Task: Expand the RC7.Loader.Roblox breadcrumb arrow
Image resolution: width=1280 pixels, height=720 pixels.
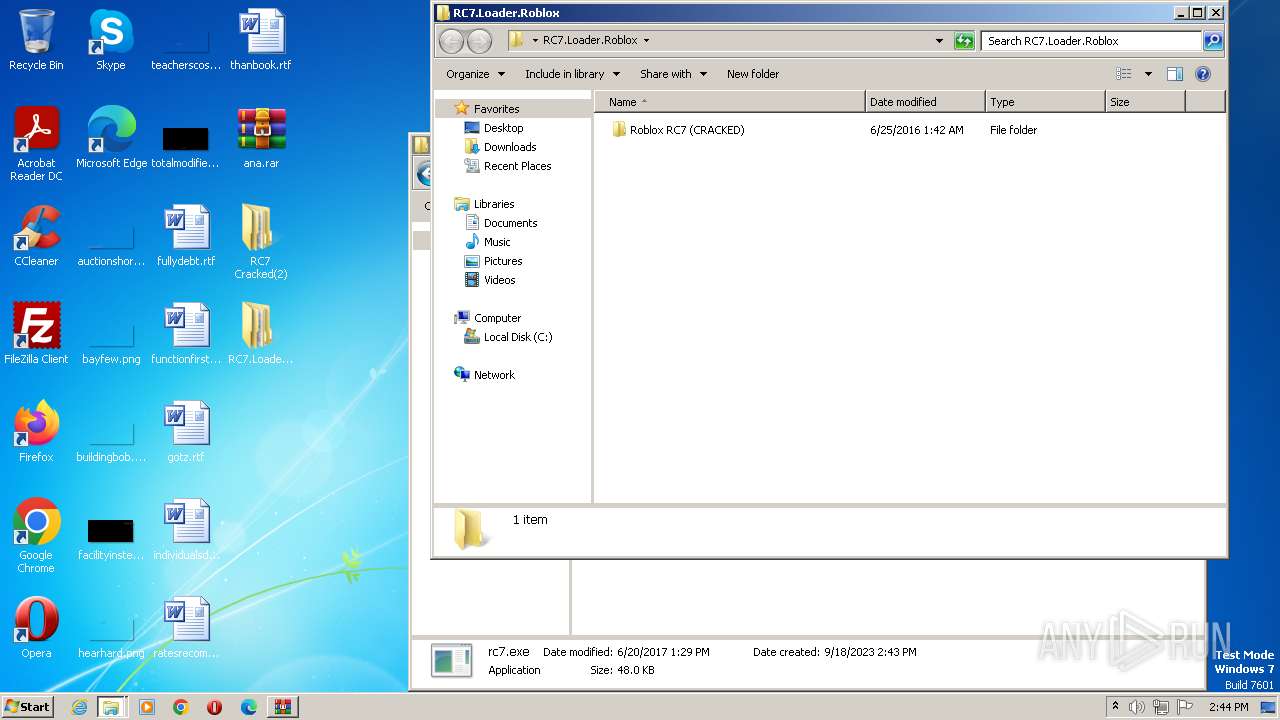Action: (x=646, y=41)
